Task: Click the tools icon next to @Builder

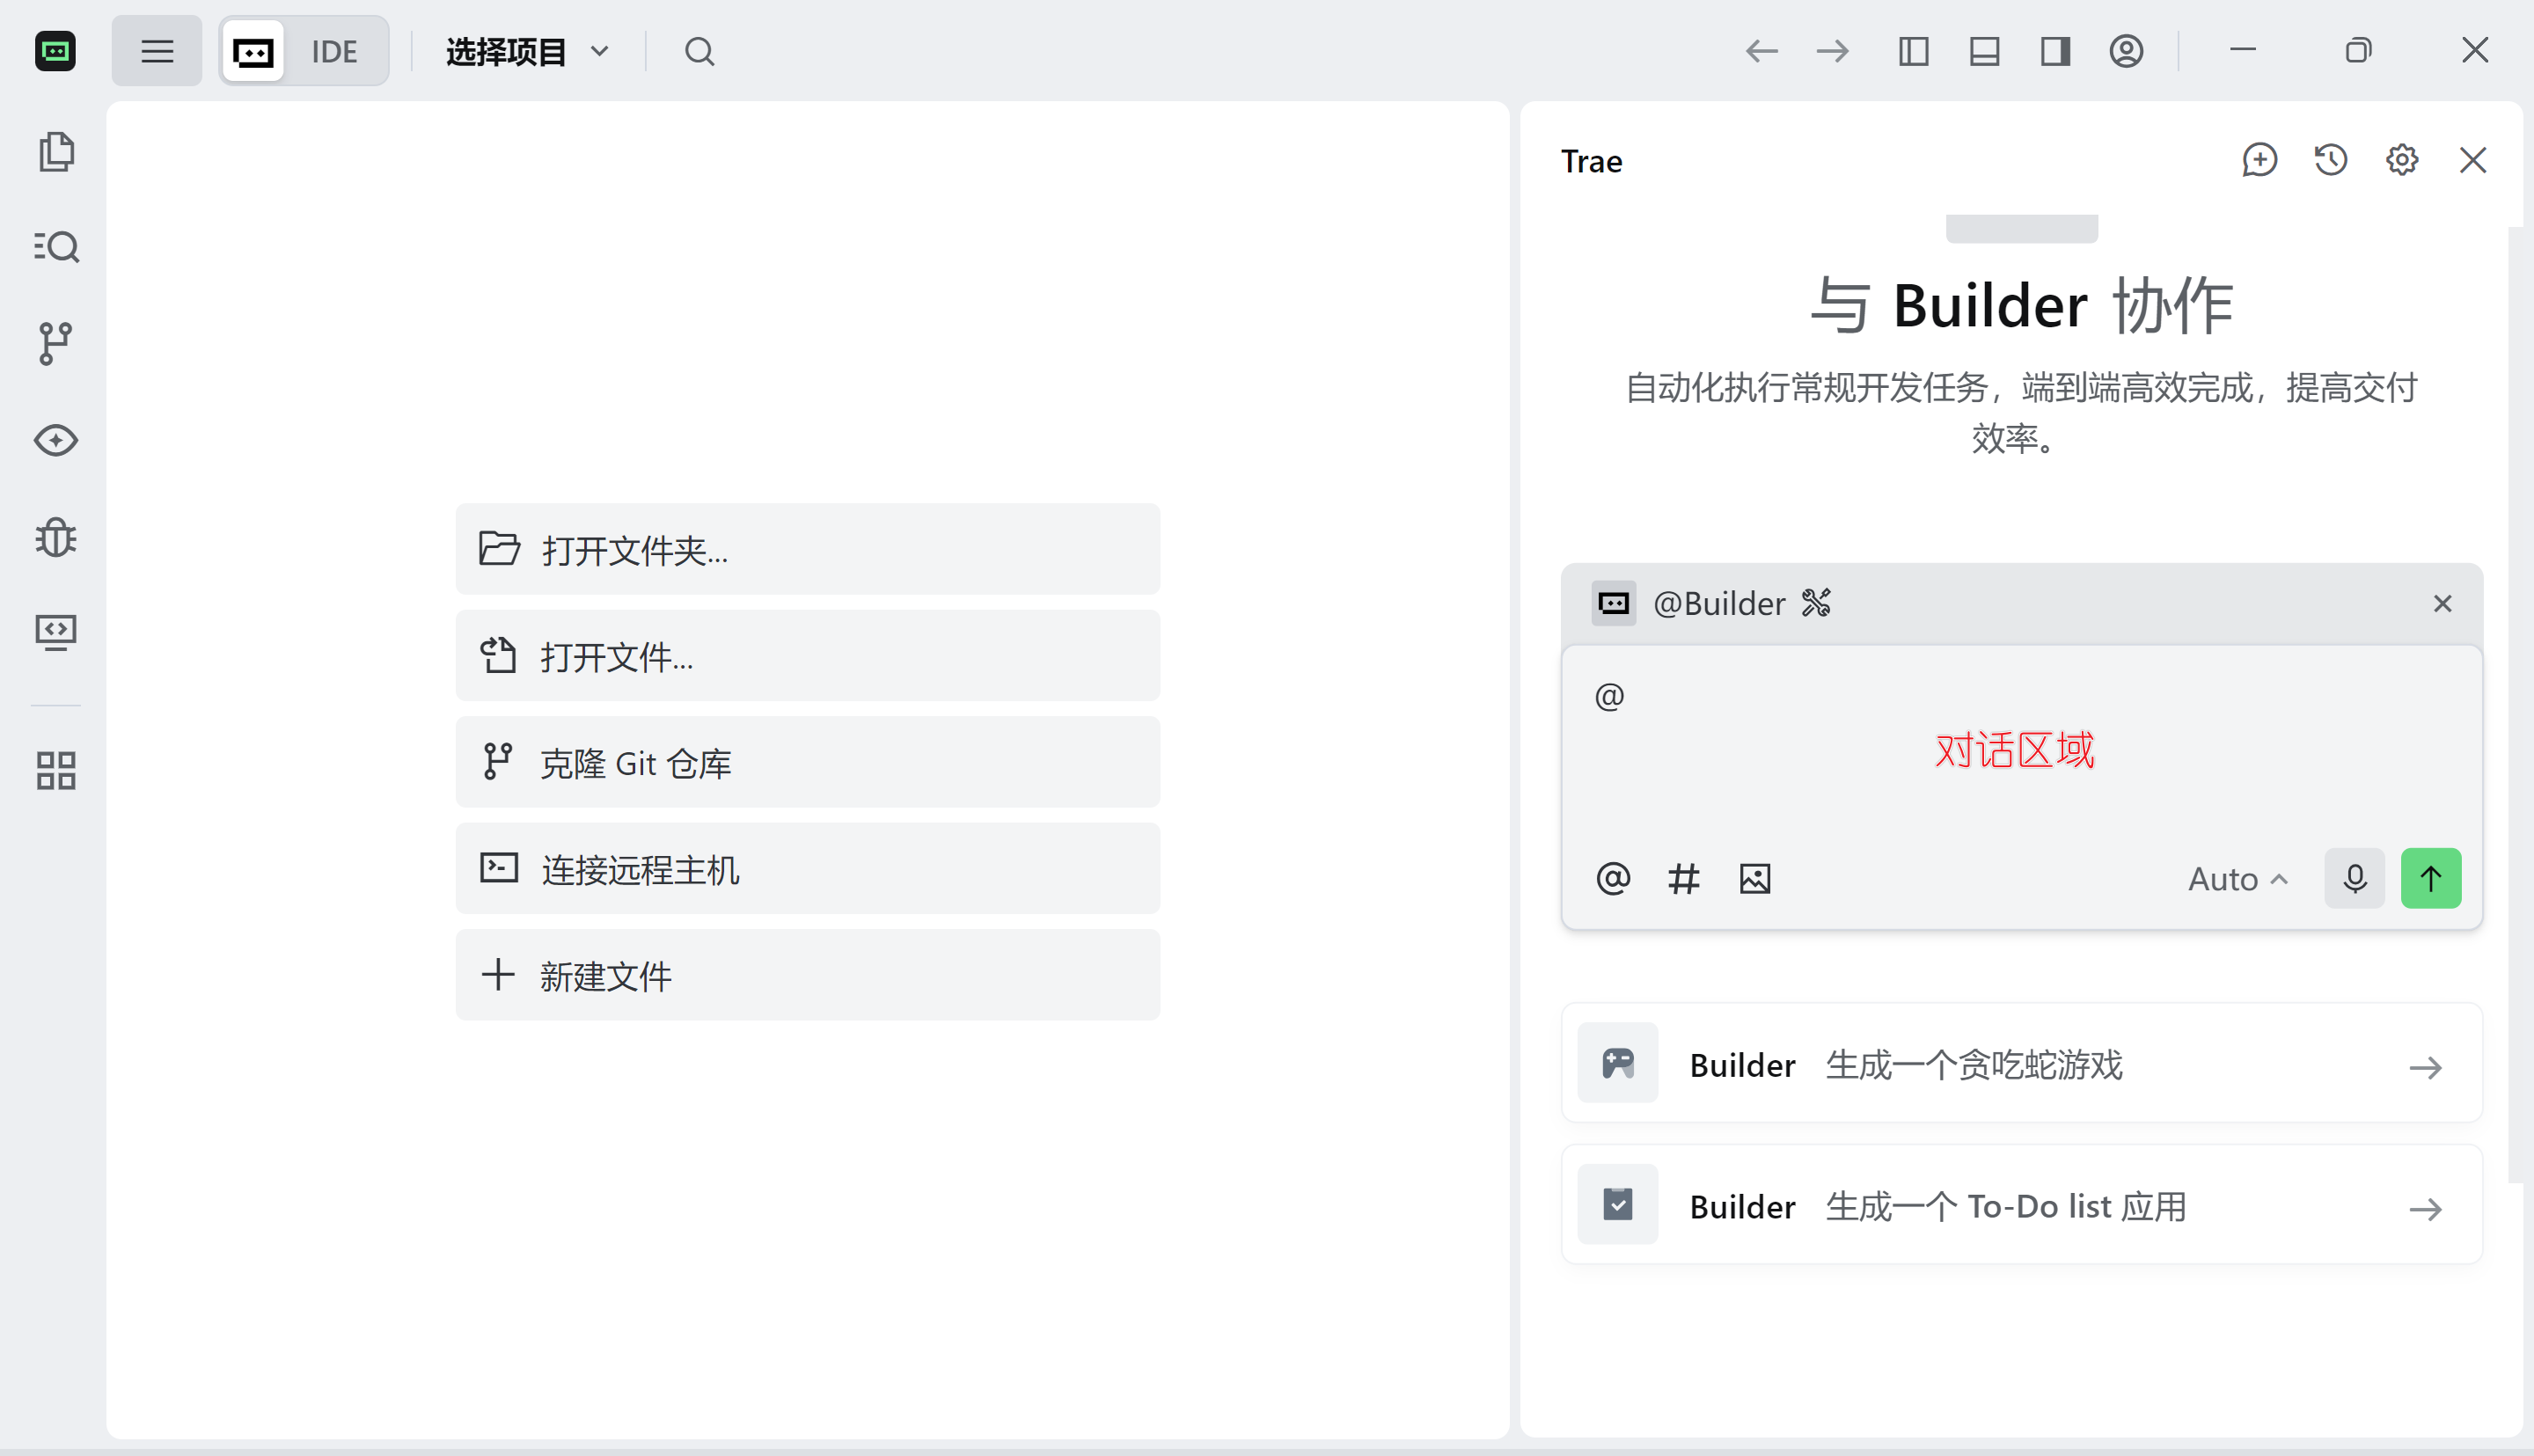Action: click(x=1816, y=603)
